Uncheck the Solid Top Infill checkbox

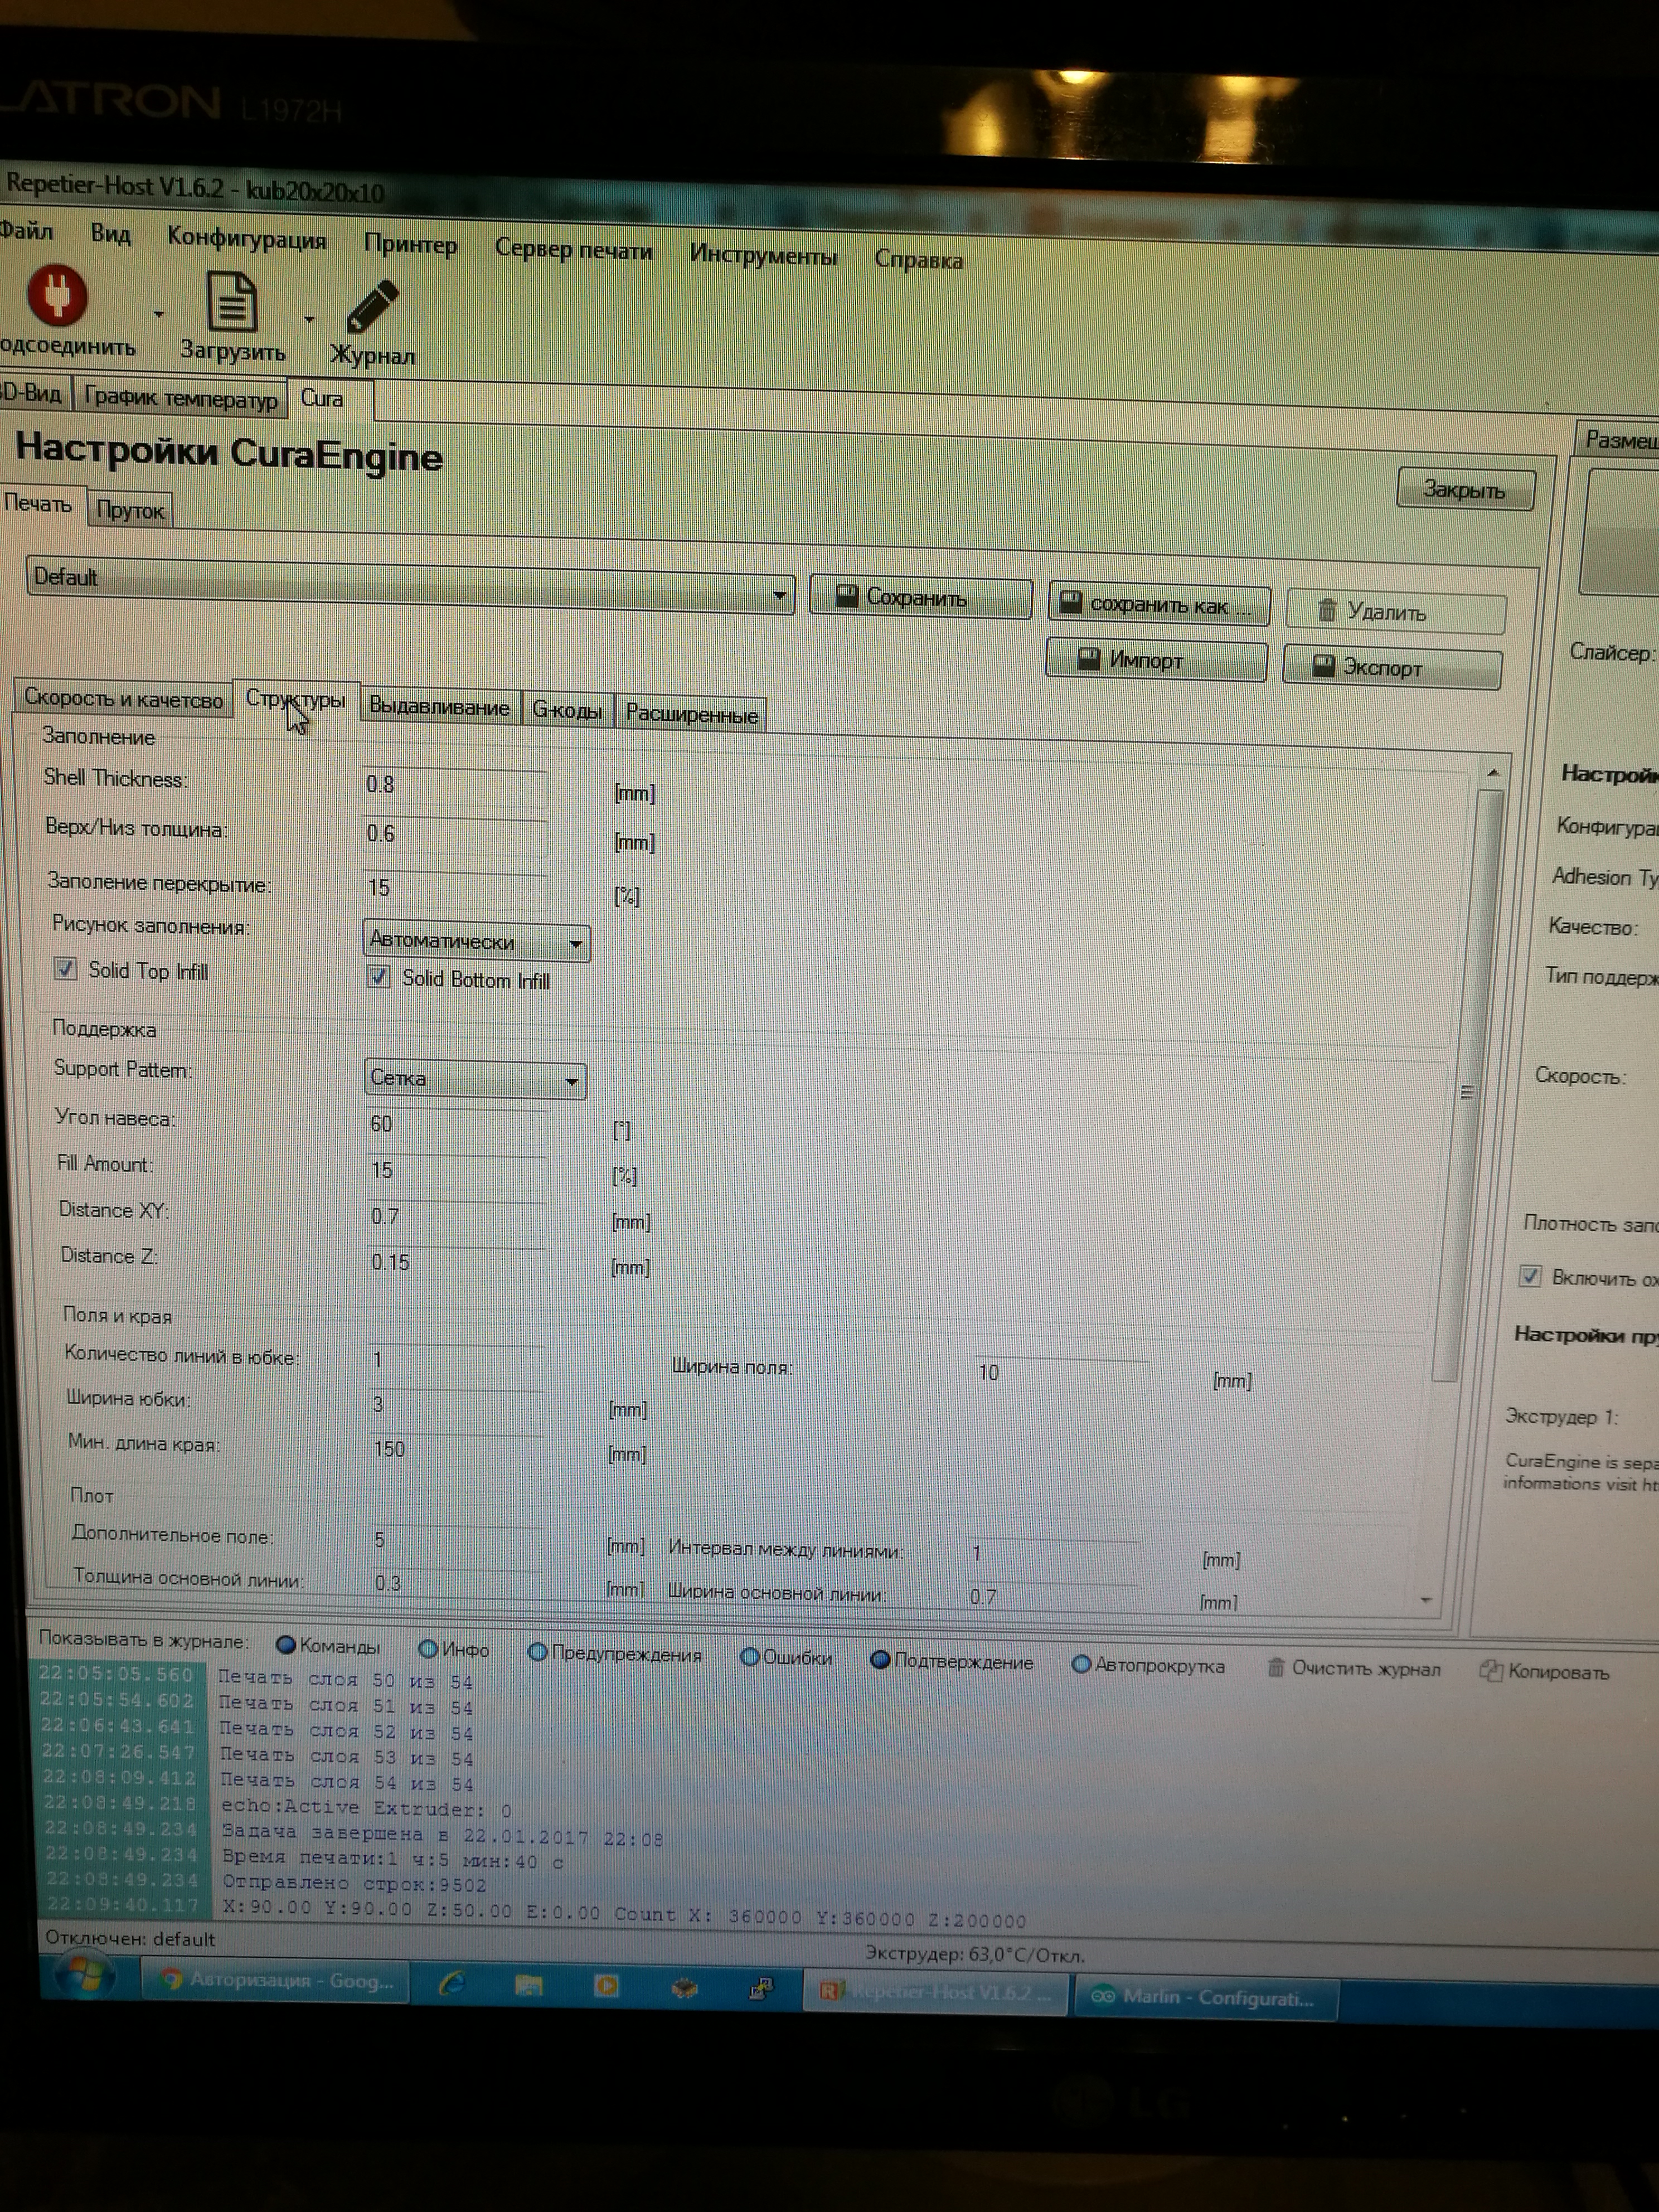66,968
